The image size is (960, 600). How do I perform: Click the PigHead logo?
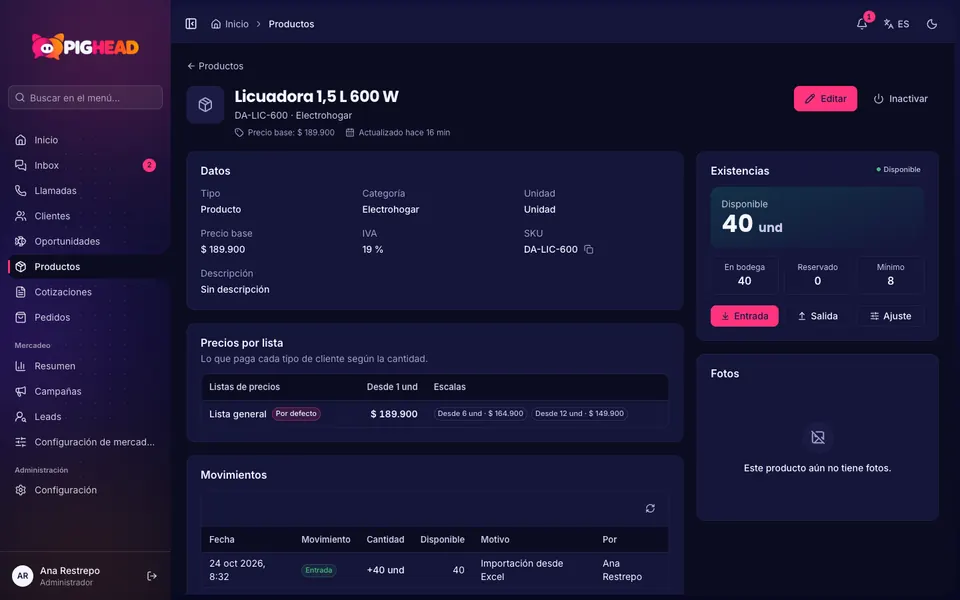coord(85,47)
